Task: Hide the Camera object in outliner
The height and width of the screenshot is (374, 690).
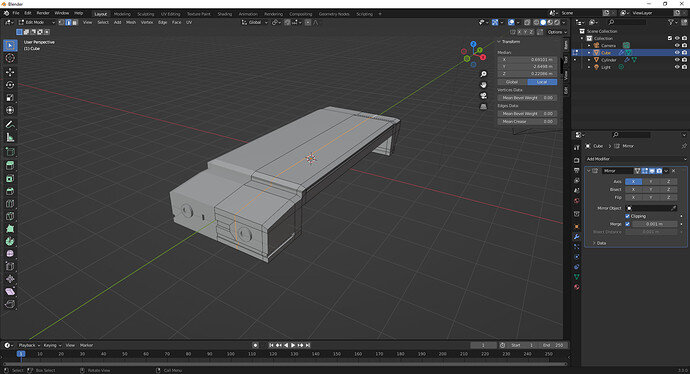Action: click(677, 45)
